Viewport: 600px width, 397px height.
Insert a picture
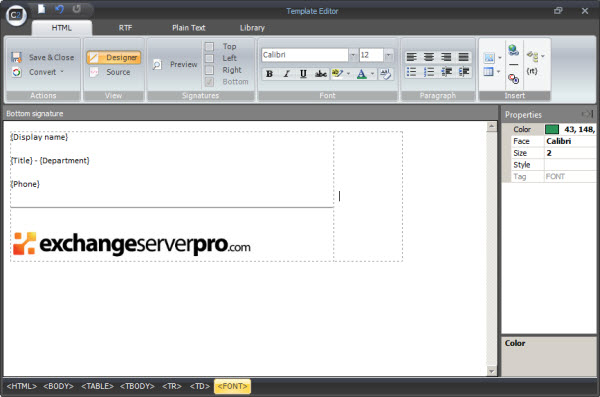click(489, 58)
